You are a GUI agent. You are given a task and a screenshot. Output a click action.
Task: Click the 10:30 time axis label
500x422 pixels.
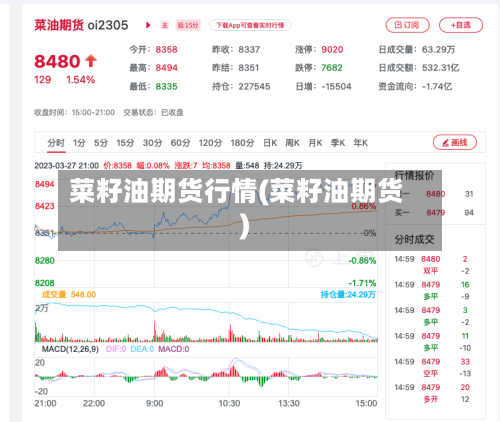tap(229, 404)
